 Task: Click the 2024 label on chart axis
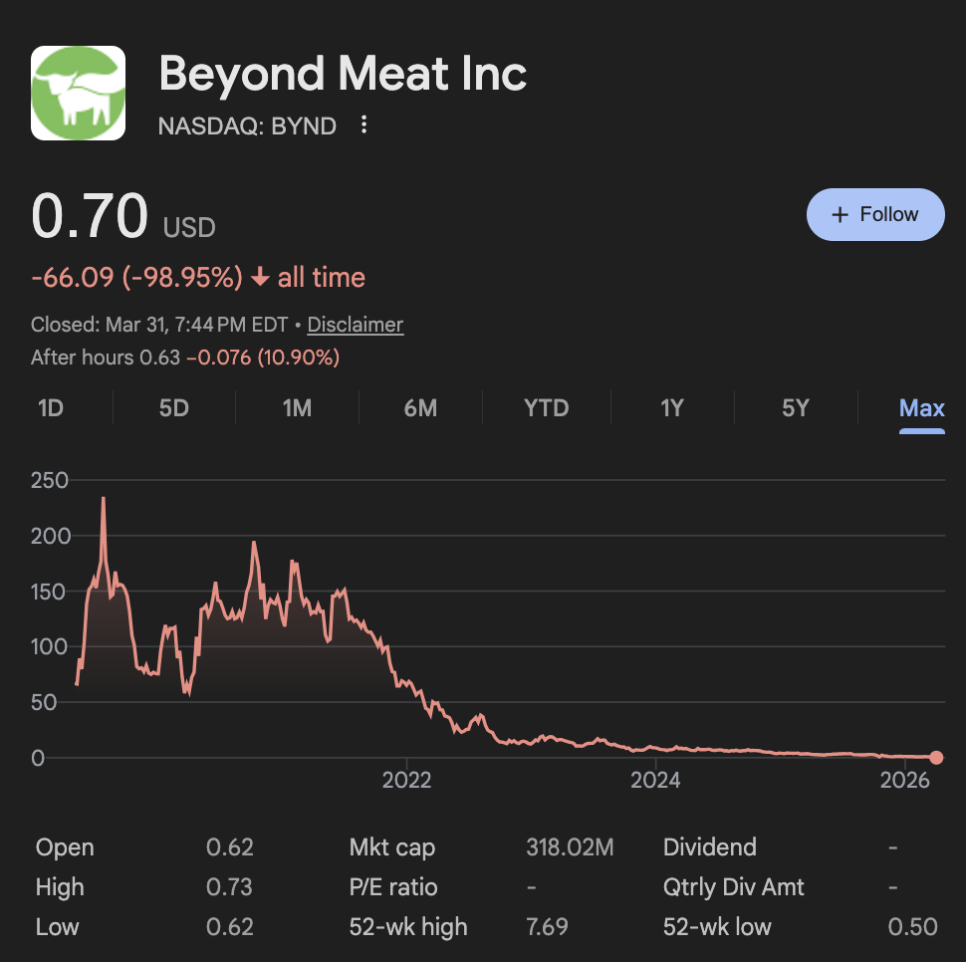[x=656, y=780]
